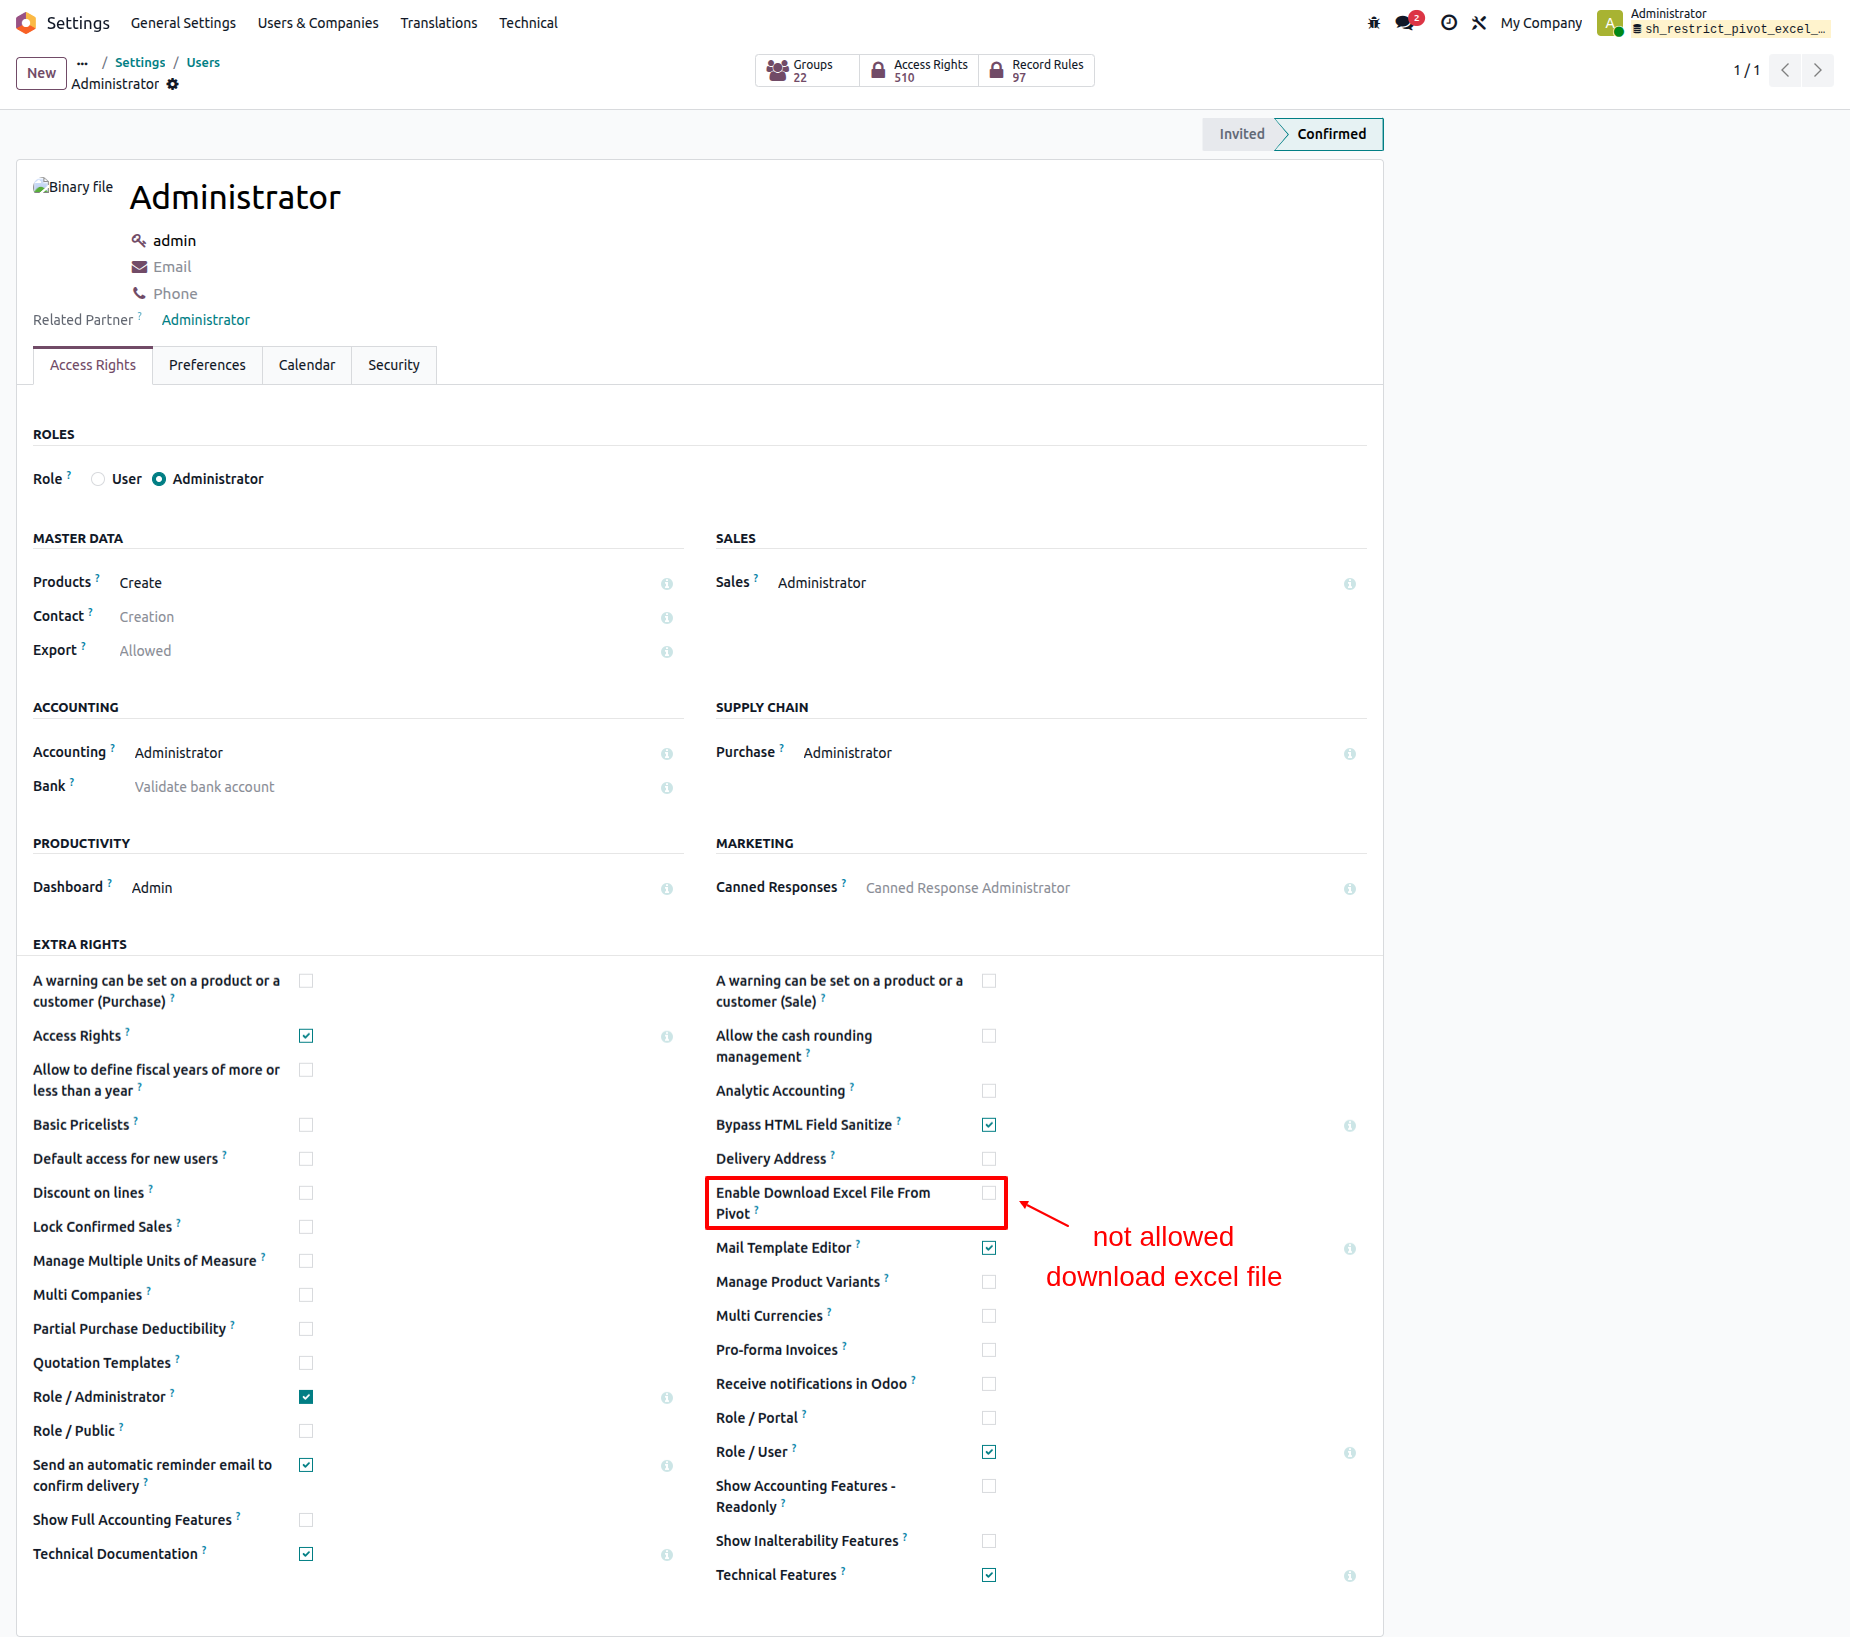Open the Related Partner Administrator link
Image resolution: width=1850 pixels, height=1637 pixels.
click(x=205, y=320)
